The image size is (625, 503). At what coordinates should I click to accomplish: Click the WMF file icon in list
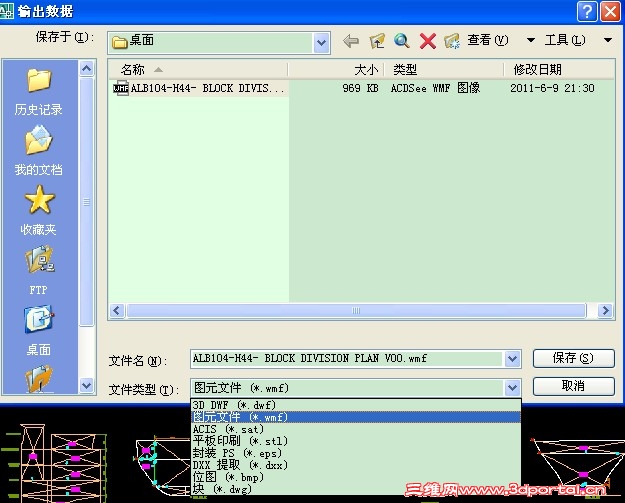coord(121,88)
